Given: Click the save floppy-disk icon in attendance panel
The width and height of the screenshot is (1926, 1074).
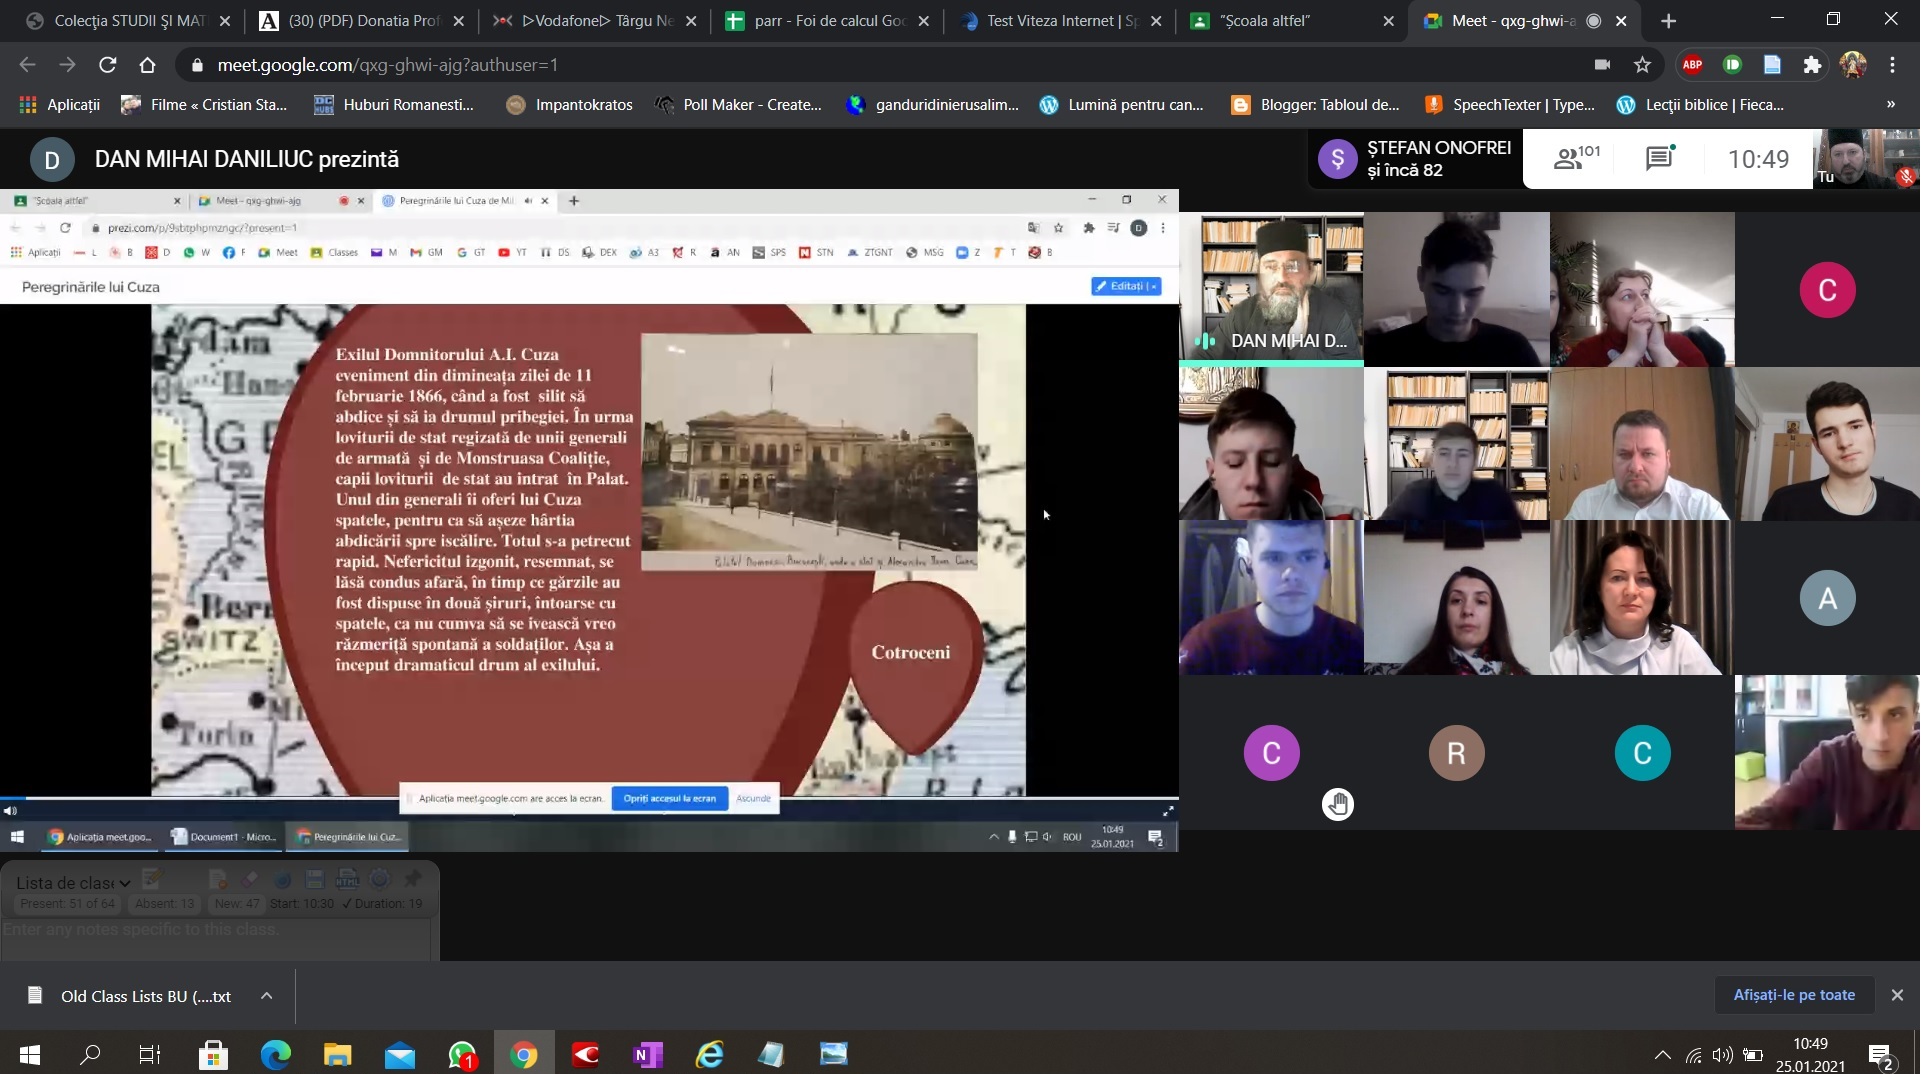Looking at the screenshot, I should click(x=315, y=879).
